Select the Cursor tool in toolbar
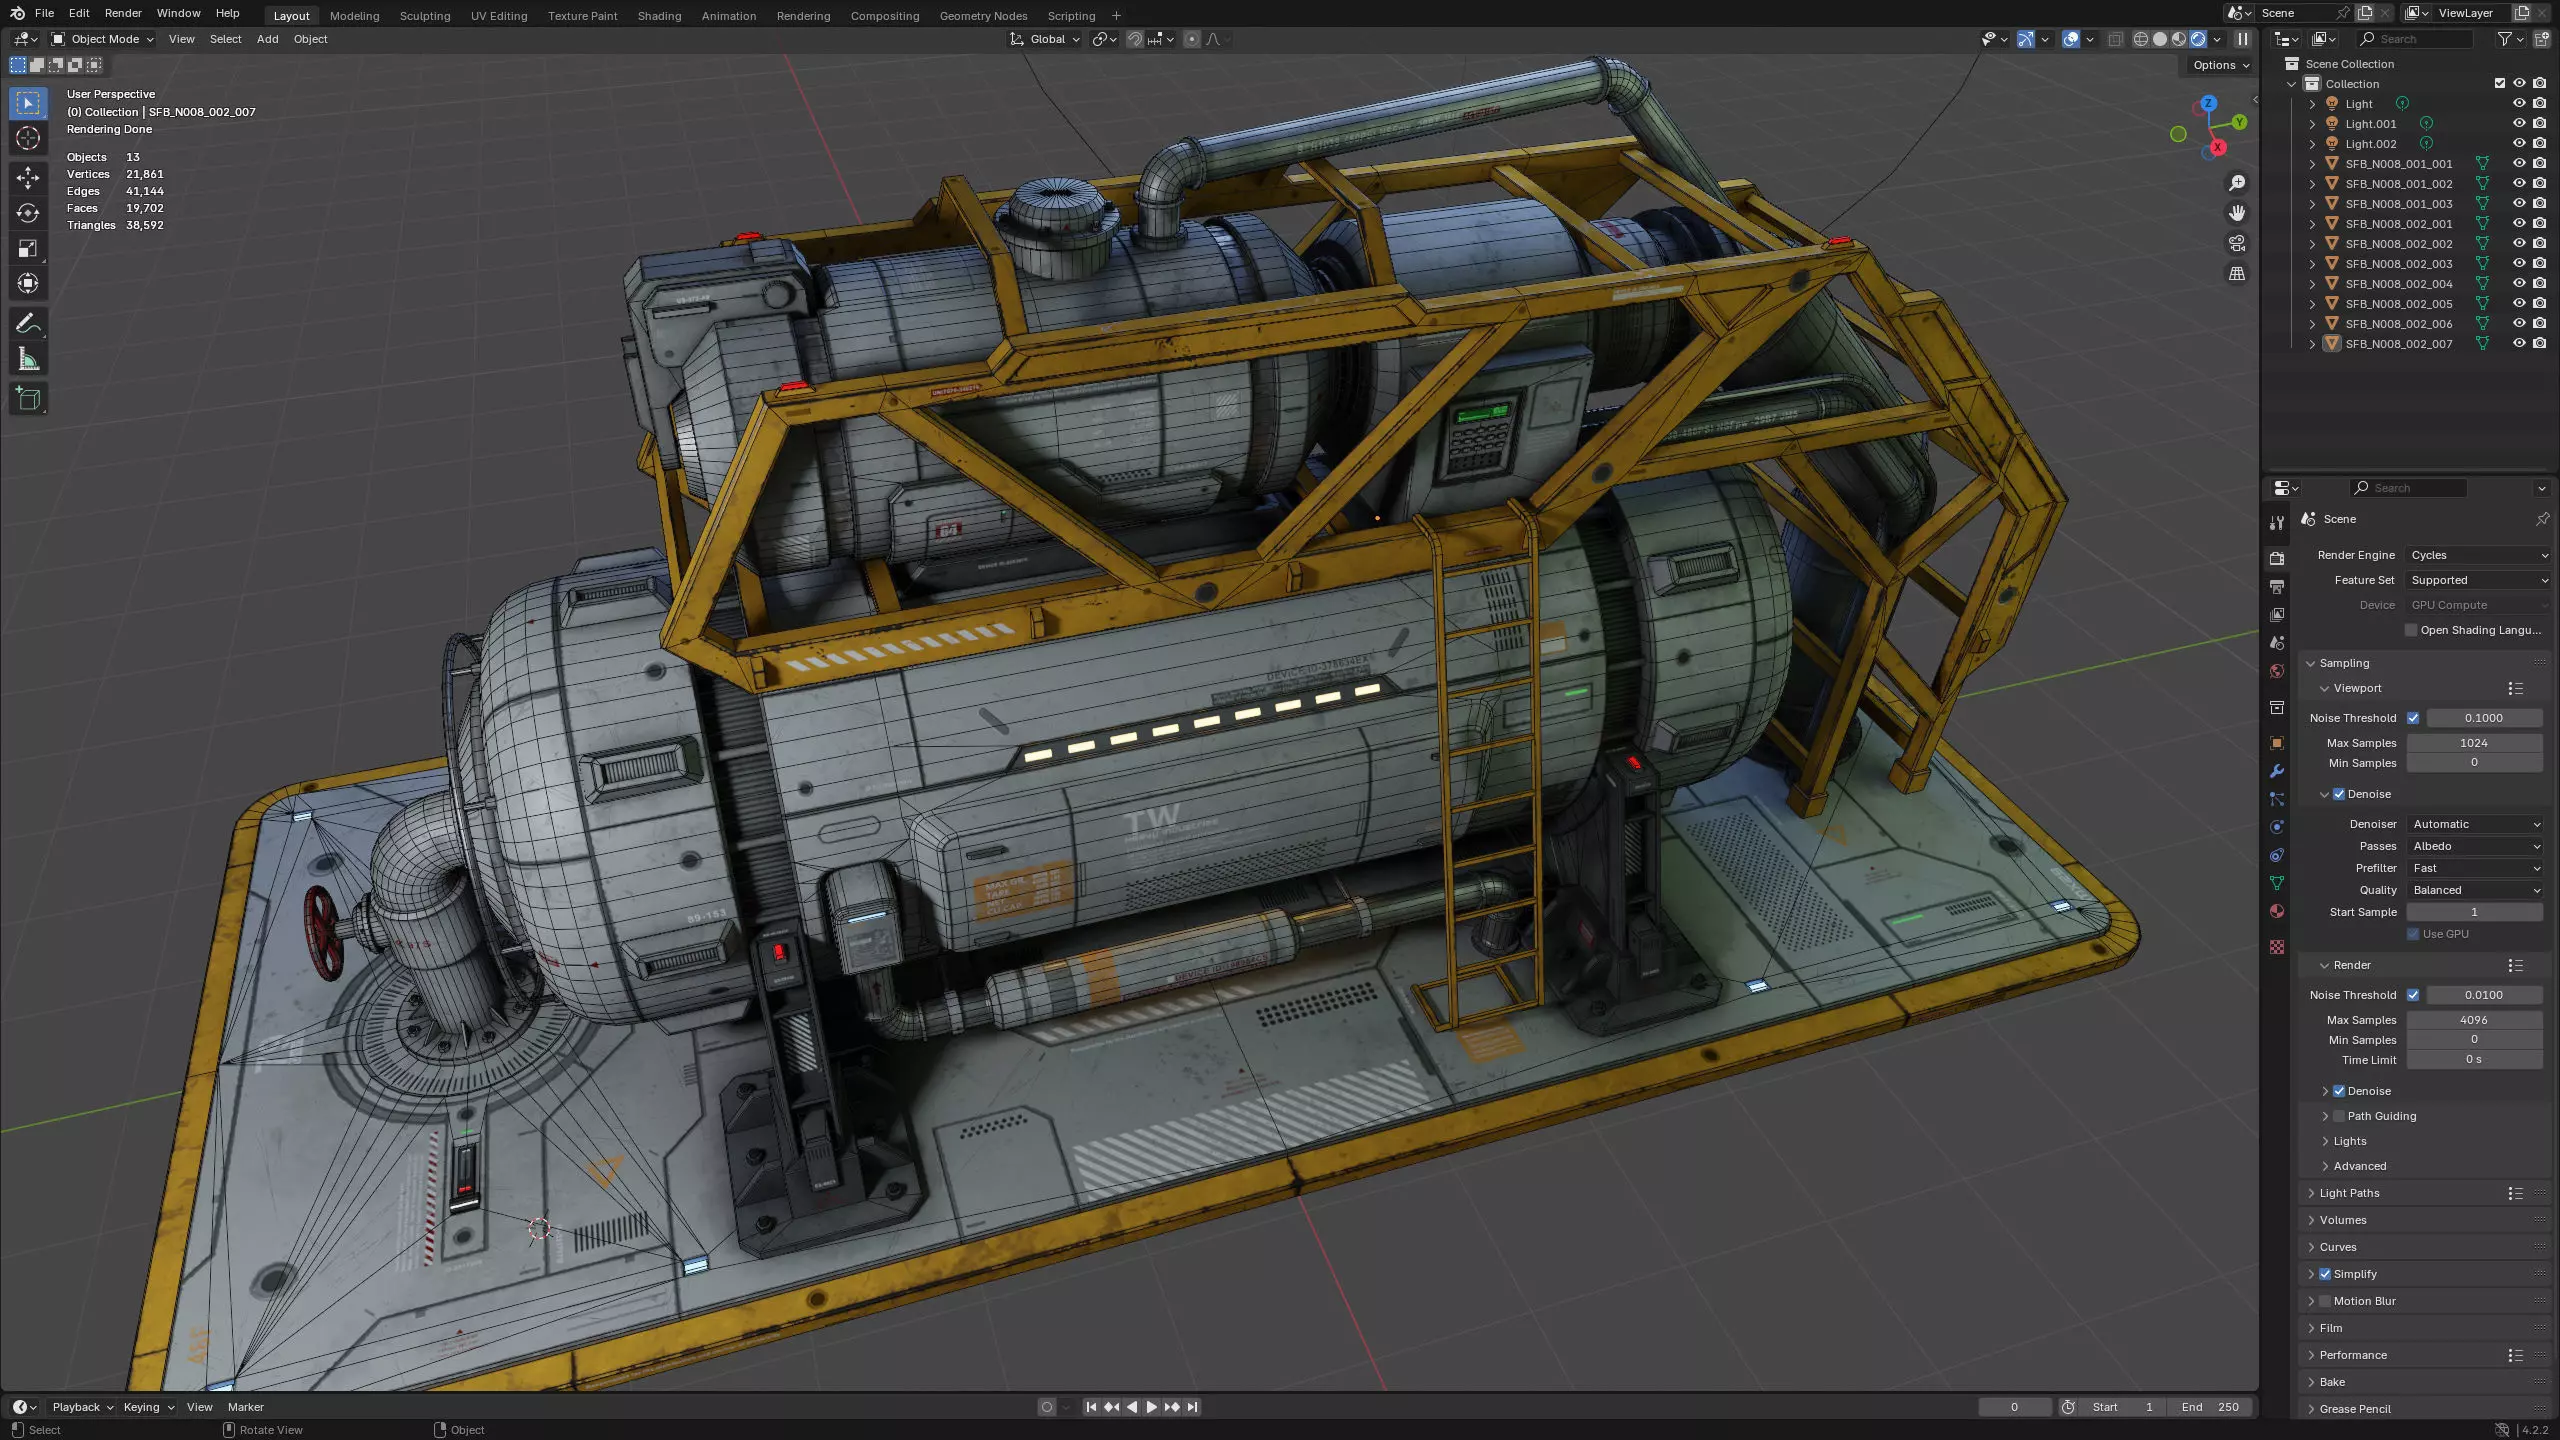2560x1440 pixels. pos(28,138)
